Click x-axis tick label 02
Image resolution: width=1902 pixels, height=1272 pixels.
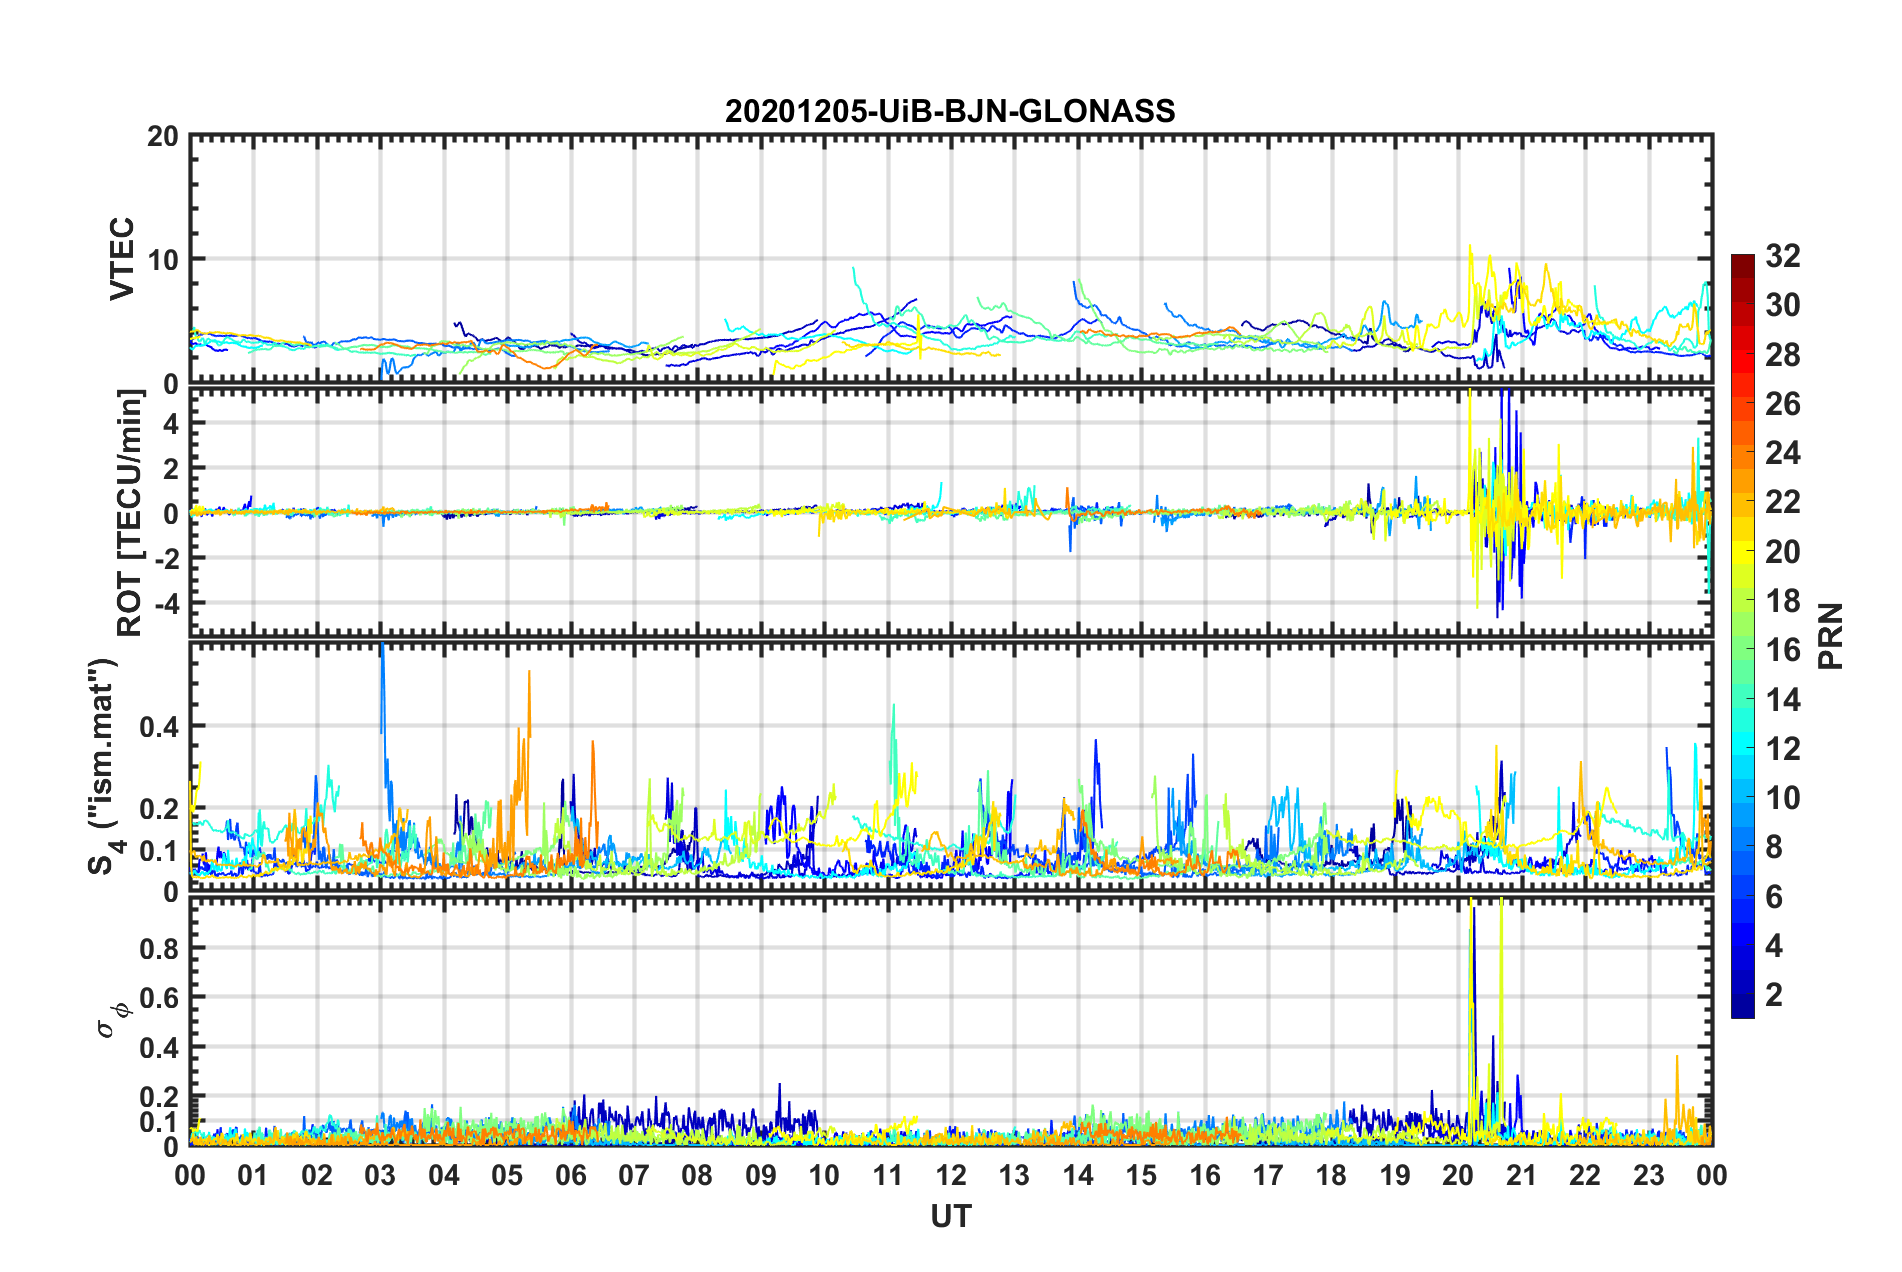click(317, 1175)
